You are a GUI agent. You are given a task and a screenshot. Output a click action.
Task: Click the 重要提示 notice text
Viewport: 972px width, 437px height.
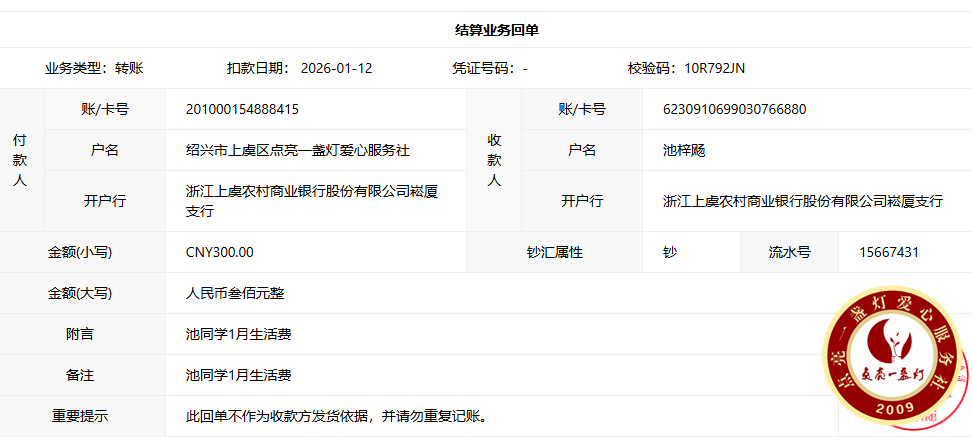335,416
